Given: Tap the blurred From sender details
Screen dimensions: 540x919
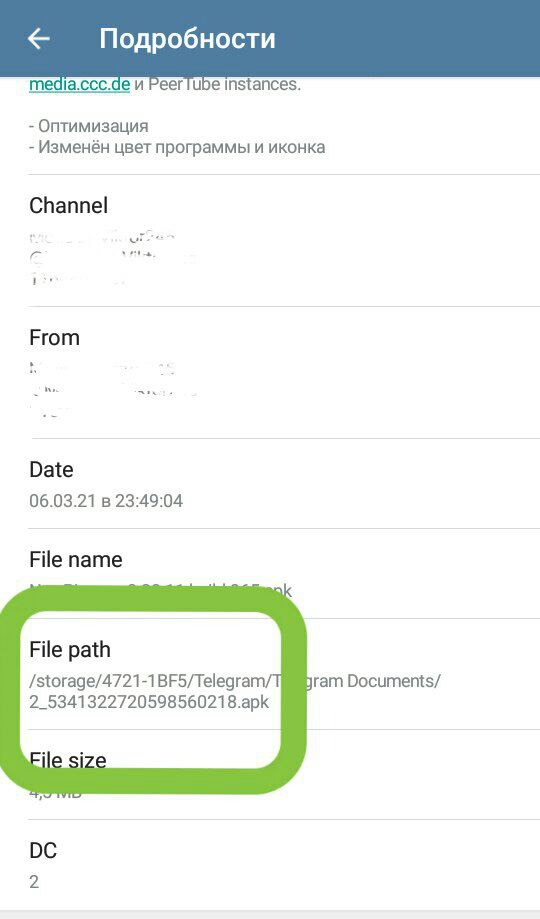Looking at the screenshot, I should (113, 390).
